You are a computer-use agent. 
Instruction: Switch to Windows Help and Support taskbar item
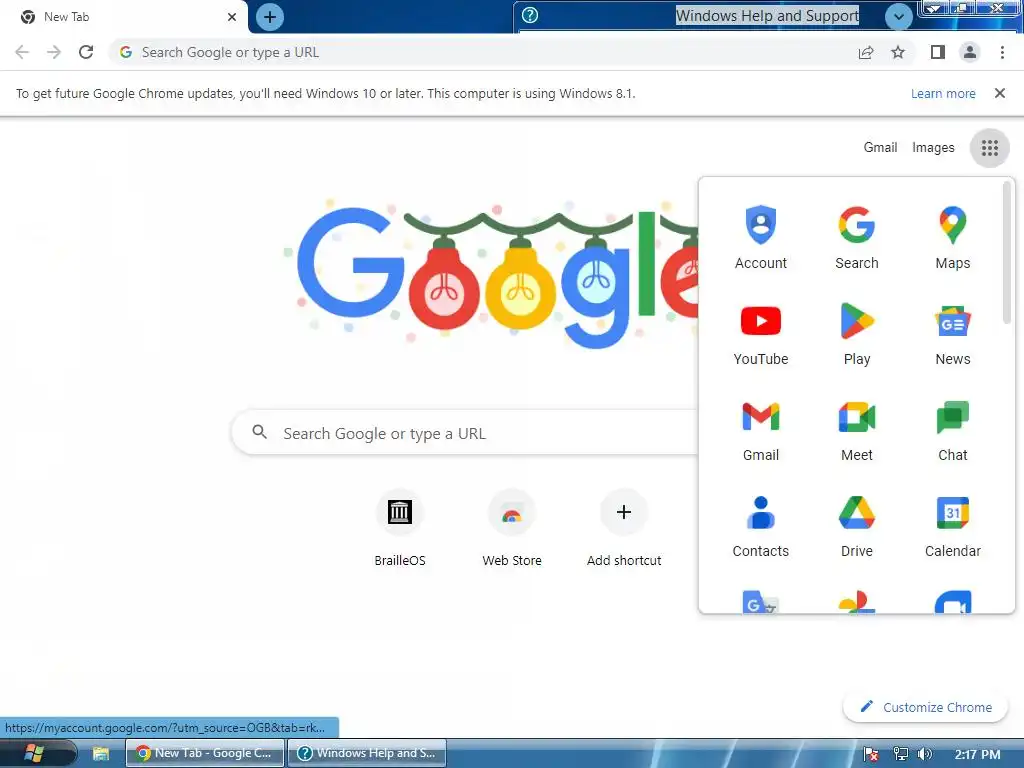[x=366, y=753]
